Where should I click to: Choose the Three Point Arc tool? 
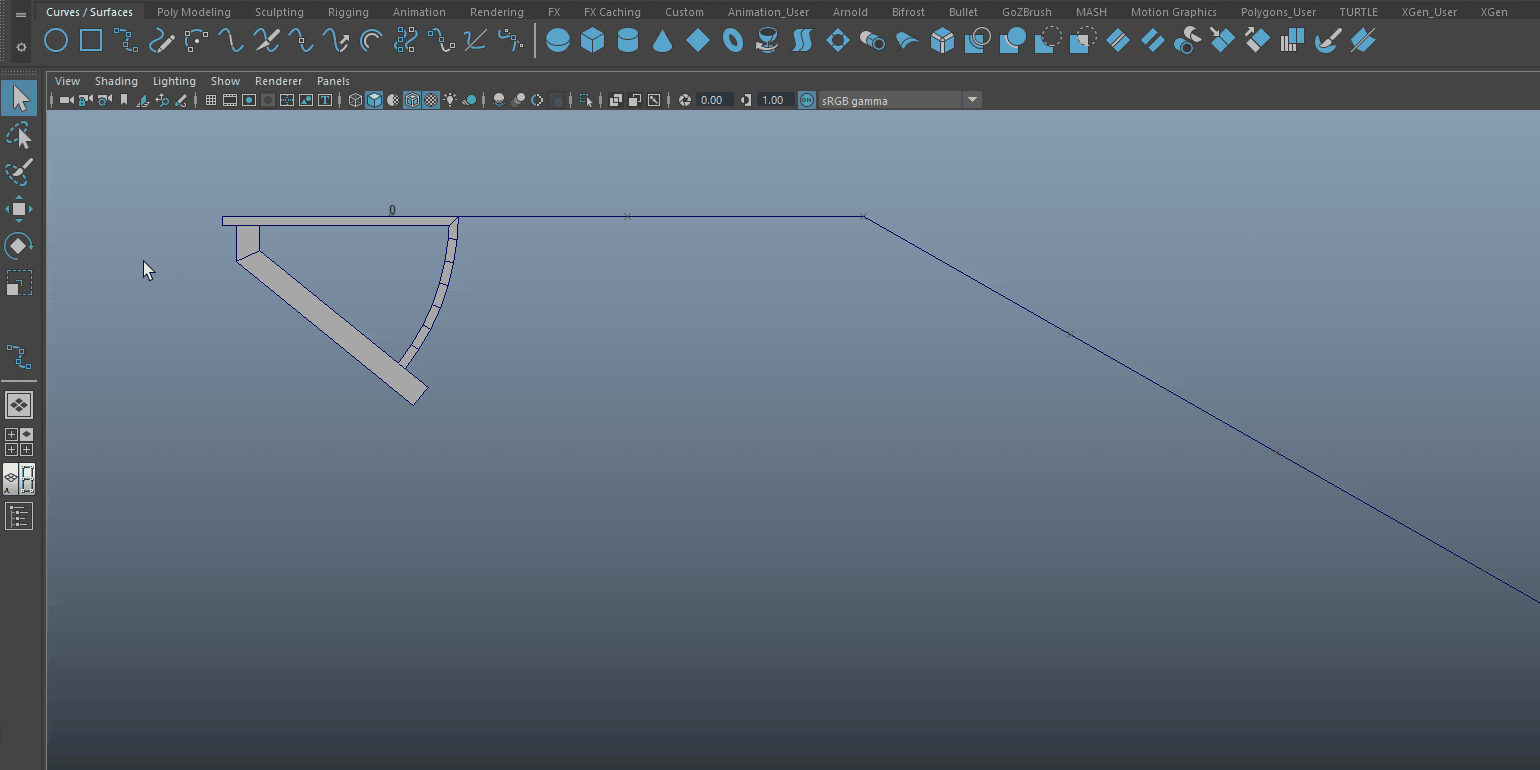click(x=196, y=41)
